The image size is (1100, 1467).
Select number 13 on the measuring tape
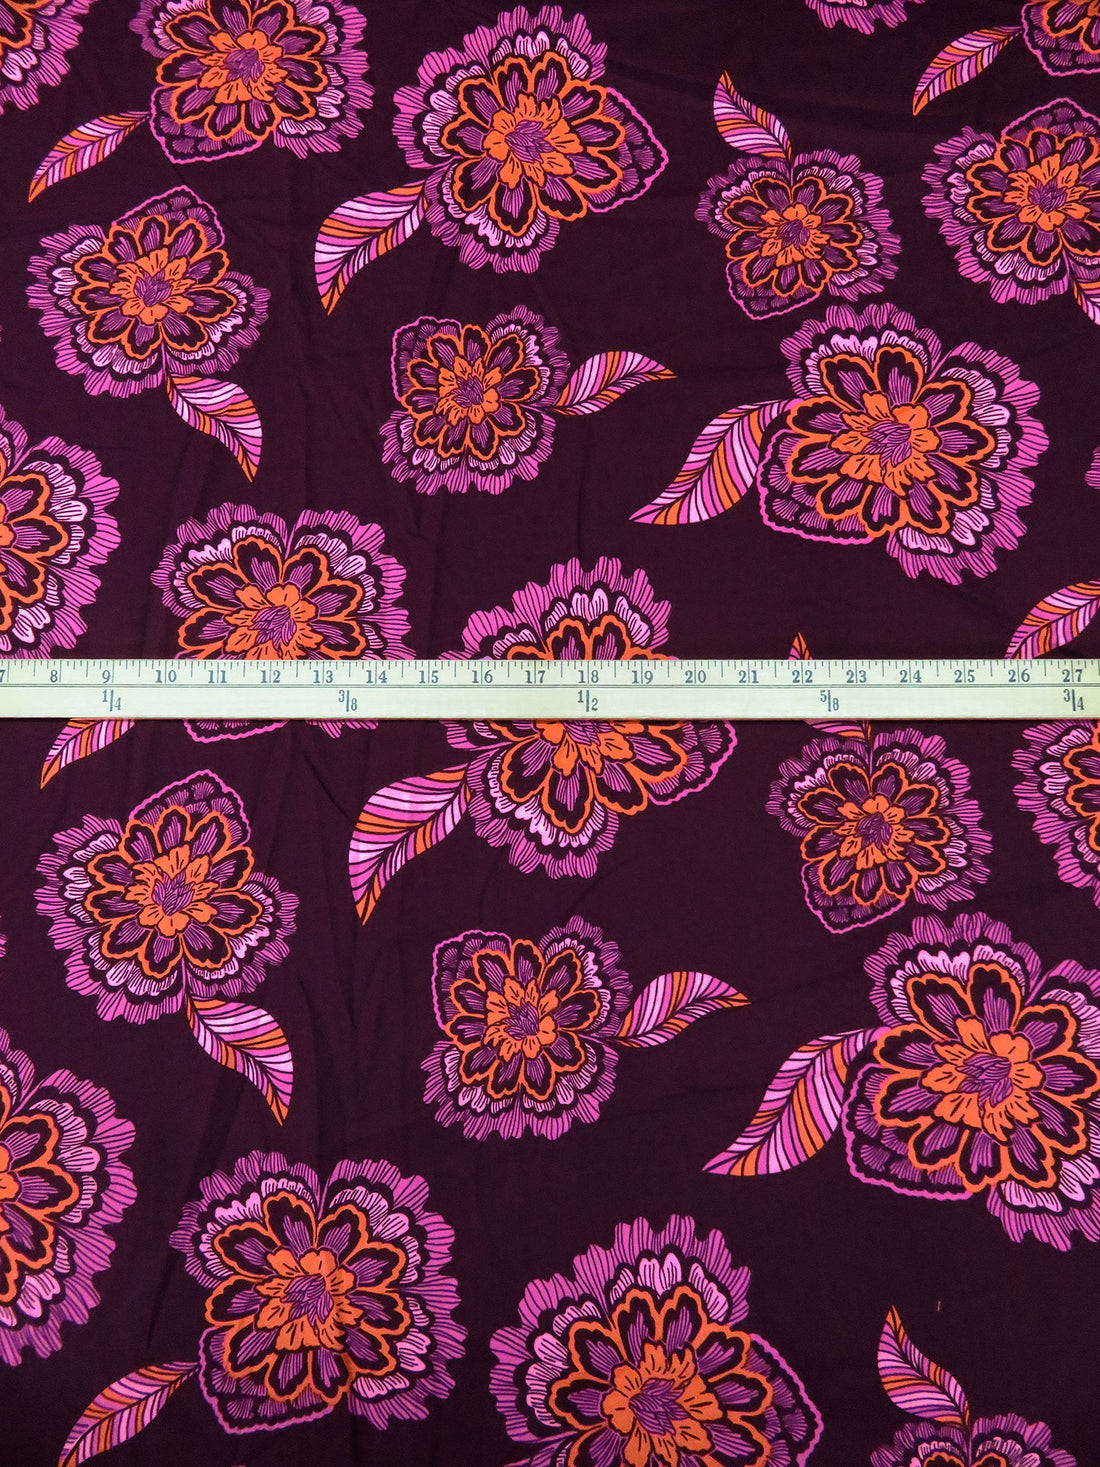[323, 676]
